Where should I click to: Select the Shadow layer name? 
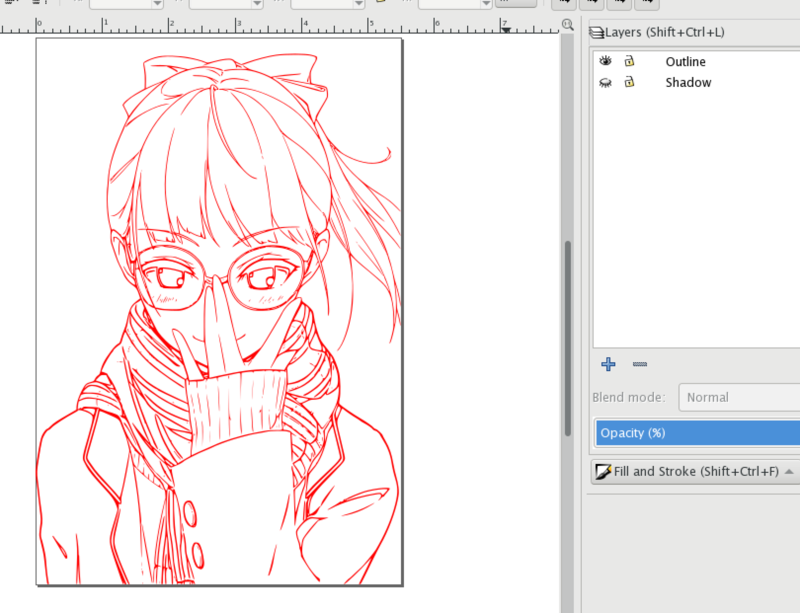[x=688, y=83]
